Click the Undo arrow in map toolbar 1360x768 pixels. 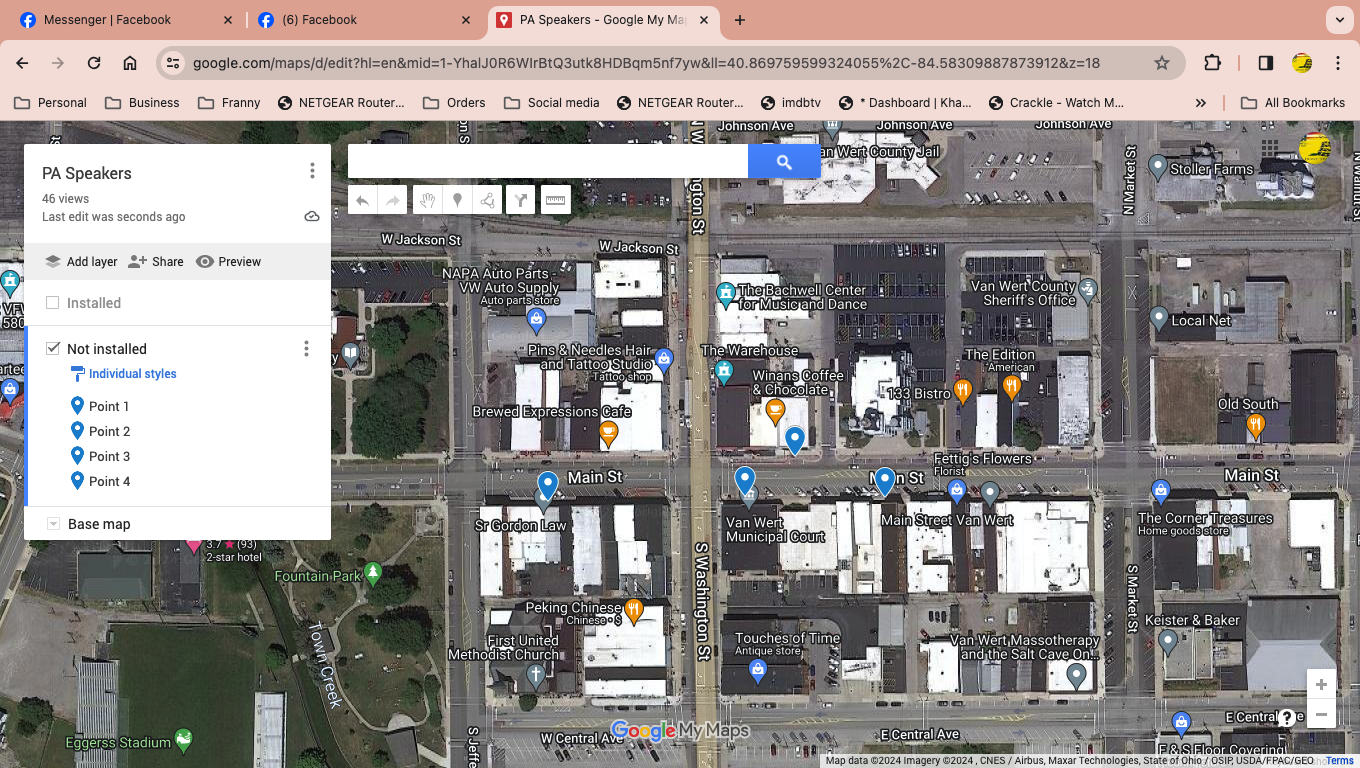(362, 201)
